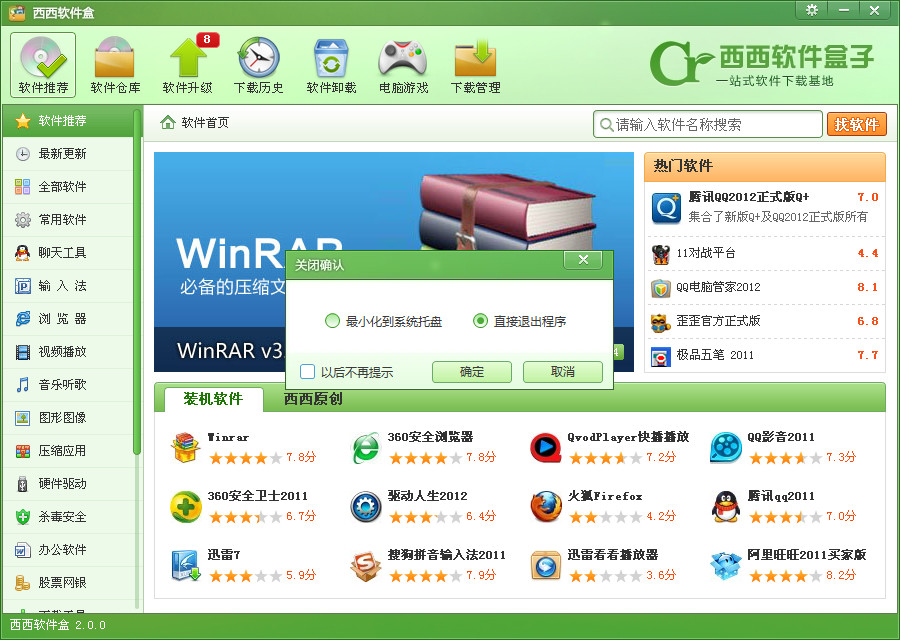Select 全部软件 in the sidebar
Screen dimensions: 900x640
pyautogui.click(x=68, y=187)
